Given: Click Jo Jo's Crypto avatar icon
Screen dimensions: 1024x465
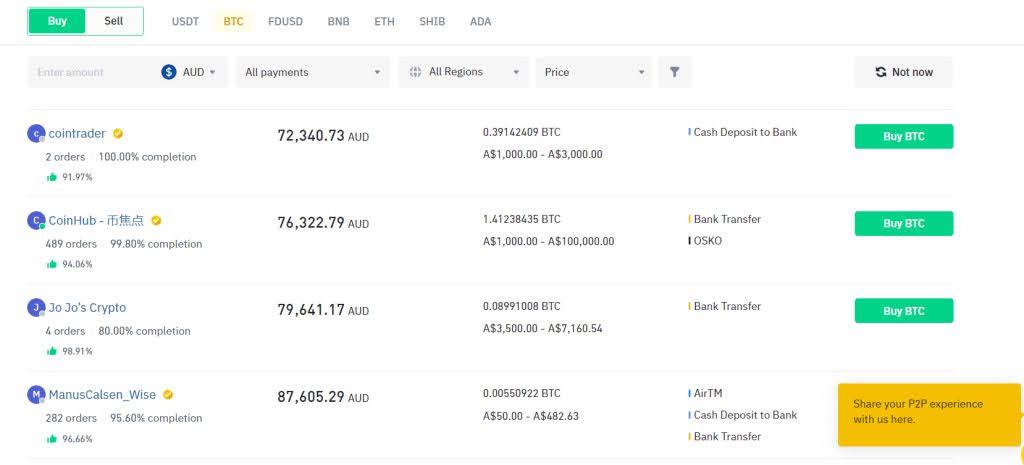Looking at the screenshot, I should pos(36,308).
